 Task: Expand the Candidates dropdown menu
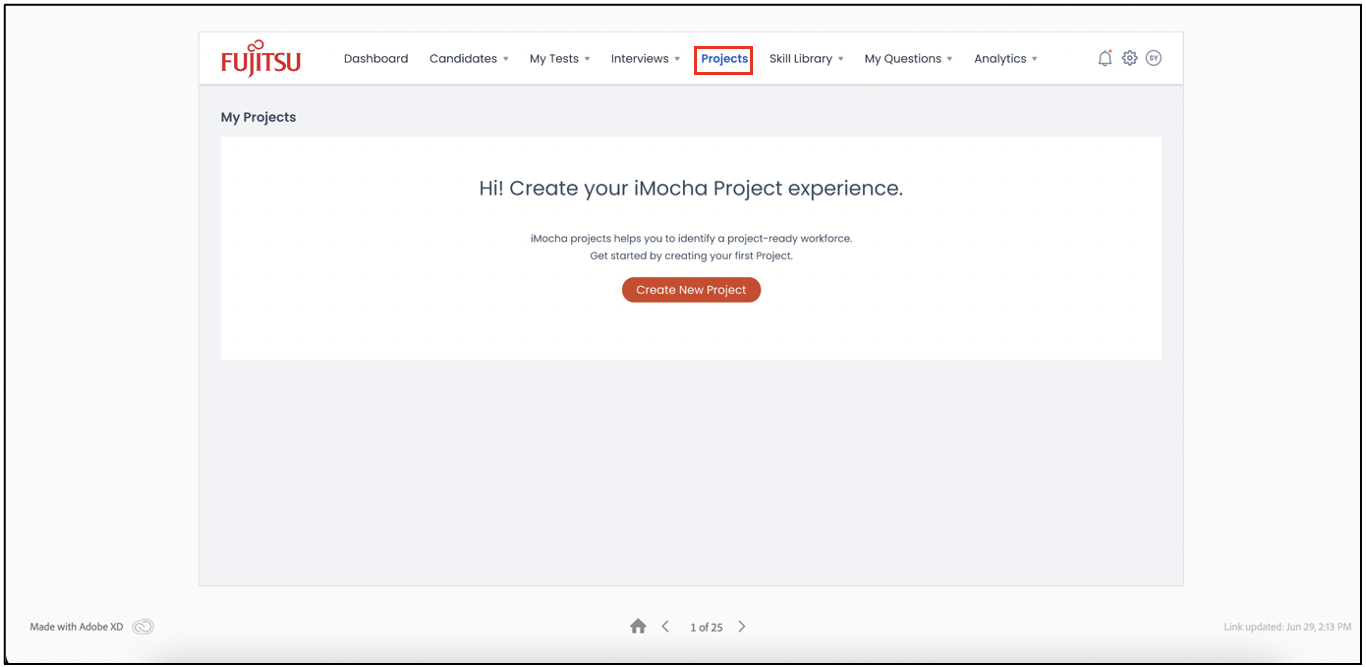(x=469, y=59)
